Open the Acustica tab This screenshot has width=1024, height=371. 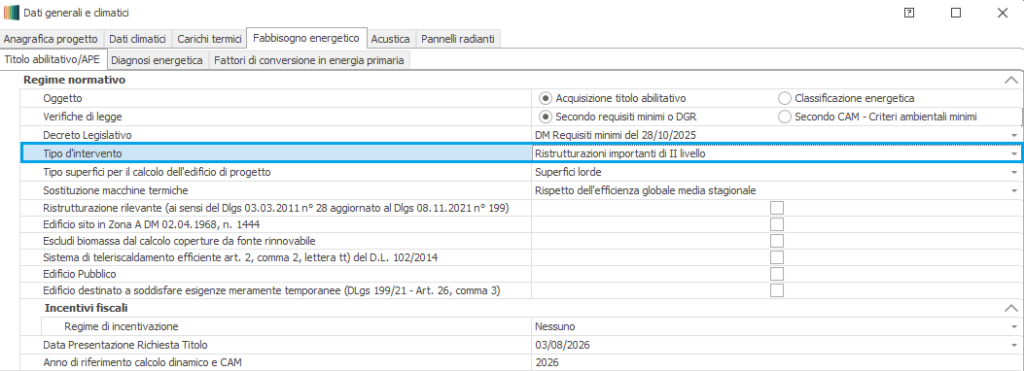pyautogui.click(x=391, y=39)
